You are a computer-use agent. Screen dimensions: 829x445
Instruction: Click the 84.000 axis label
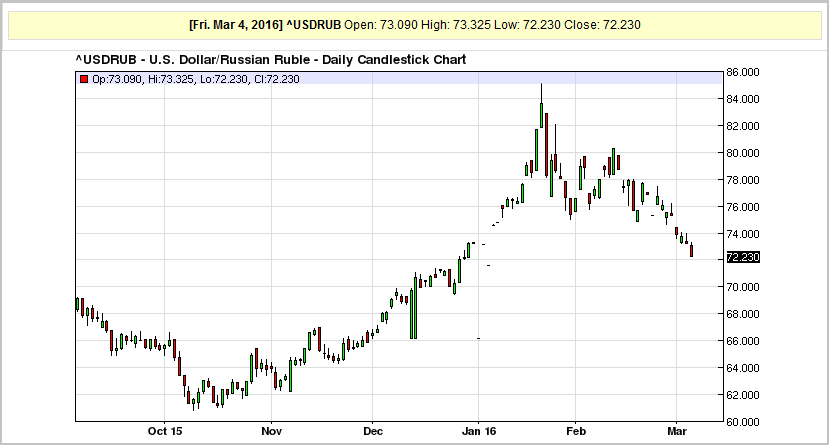[743, 99]
